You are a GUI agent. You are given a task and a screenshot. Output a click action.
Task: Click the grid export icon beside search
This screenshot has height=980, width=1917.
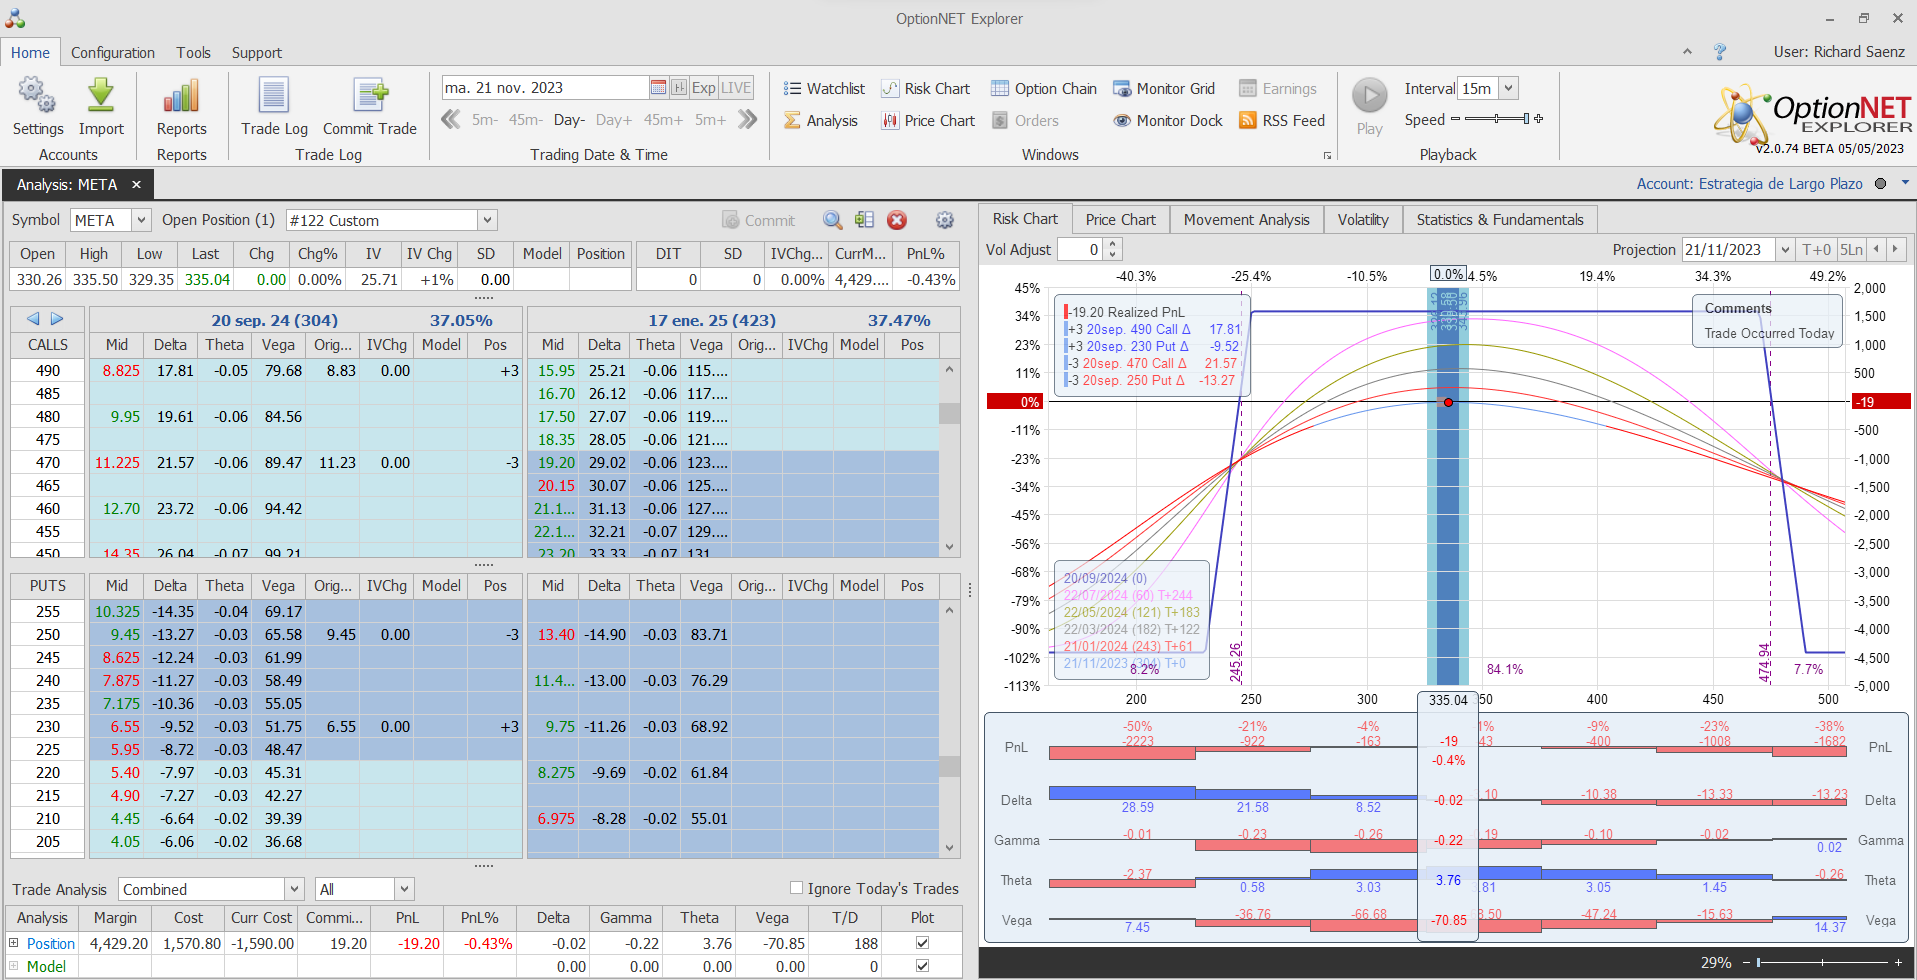click(864, 220)
